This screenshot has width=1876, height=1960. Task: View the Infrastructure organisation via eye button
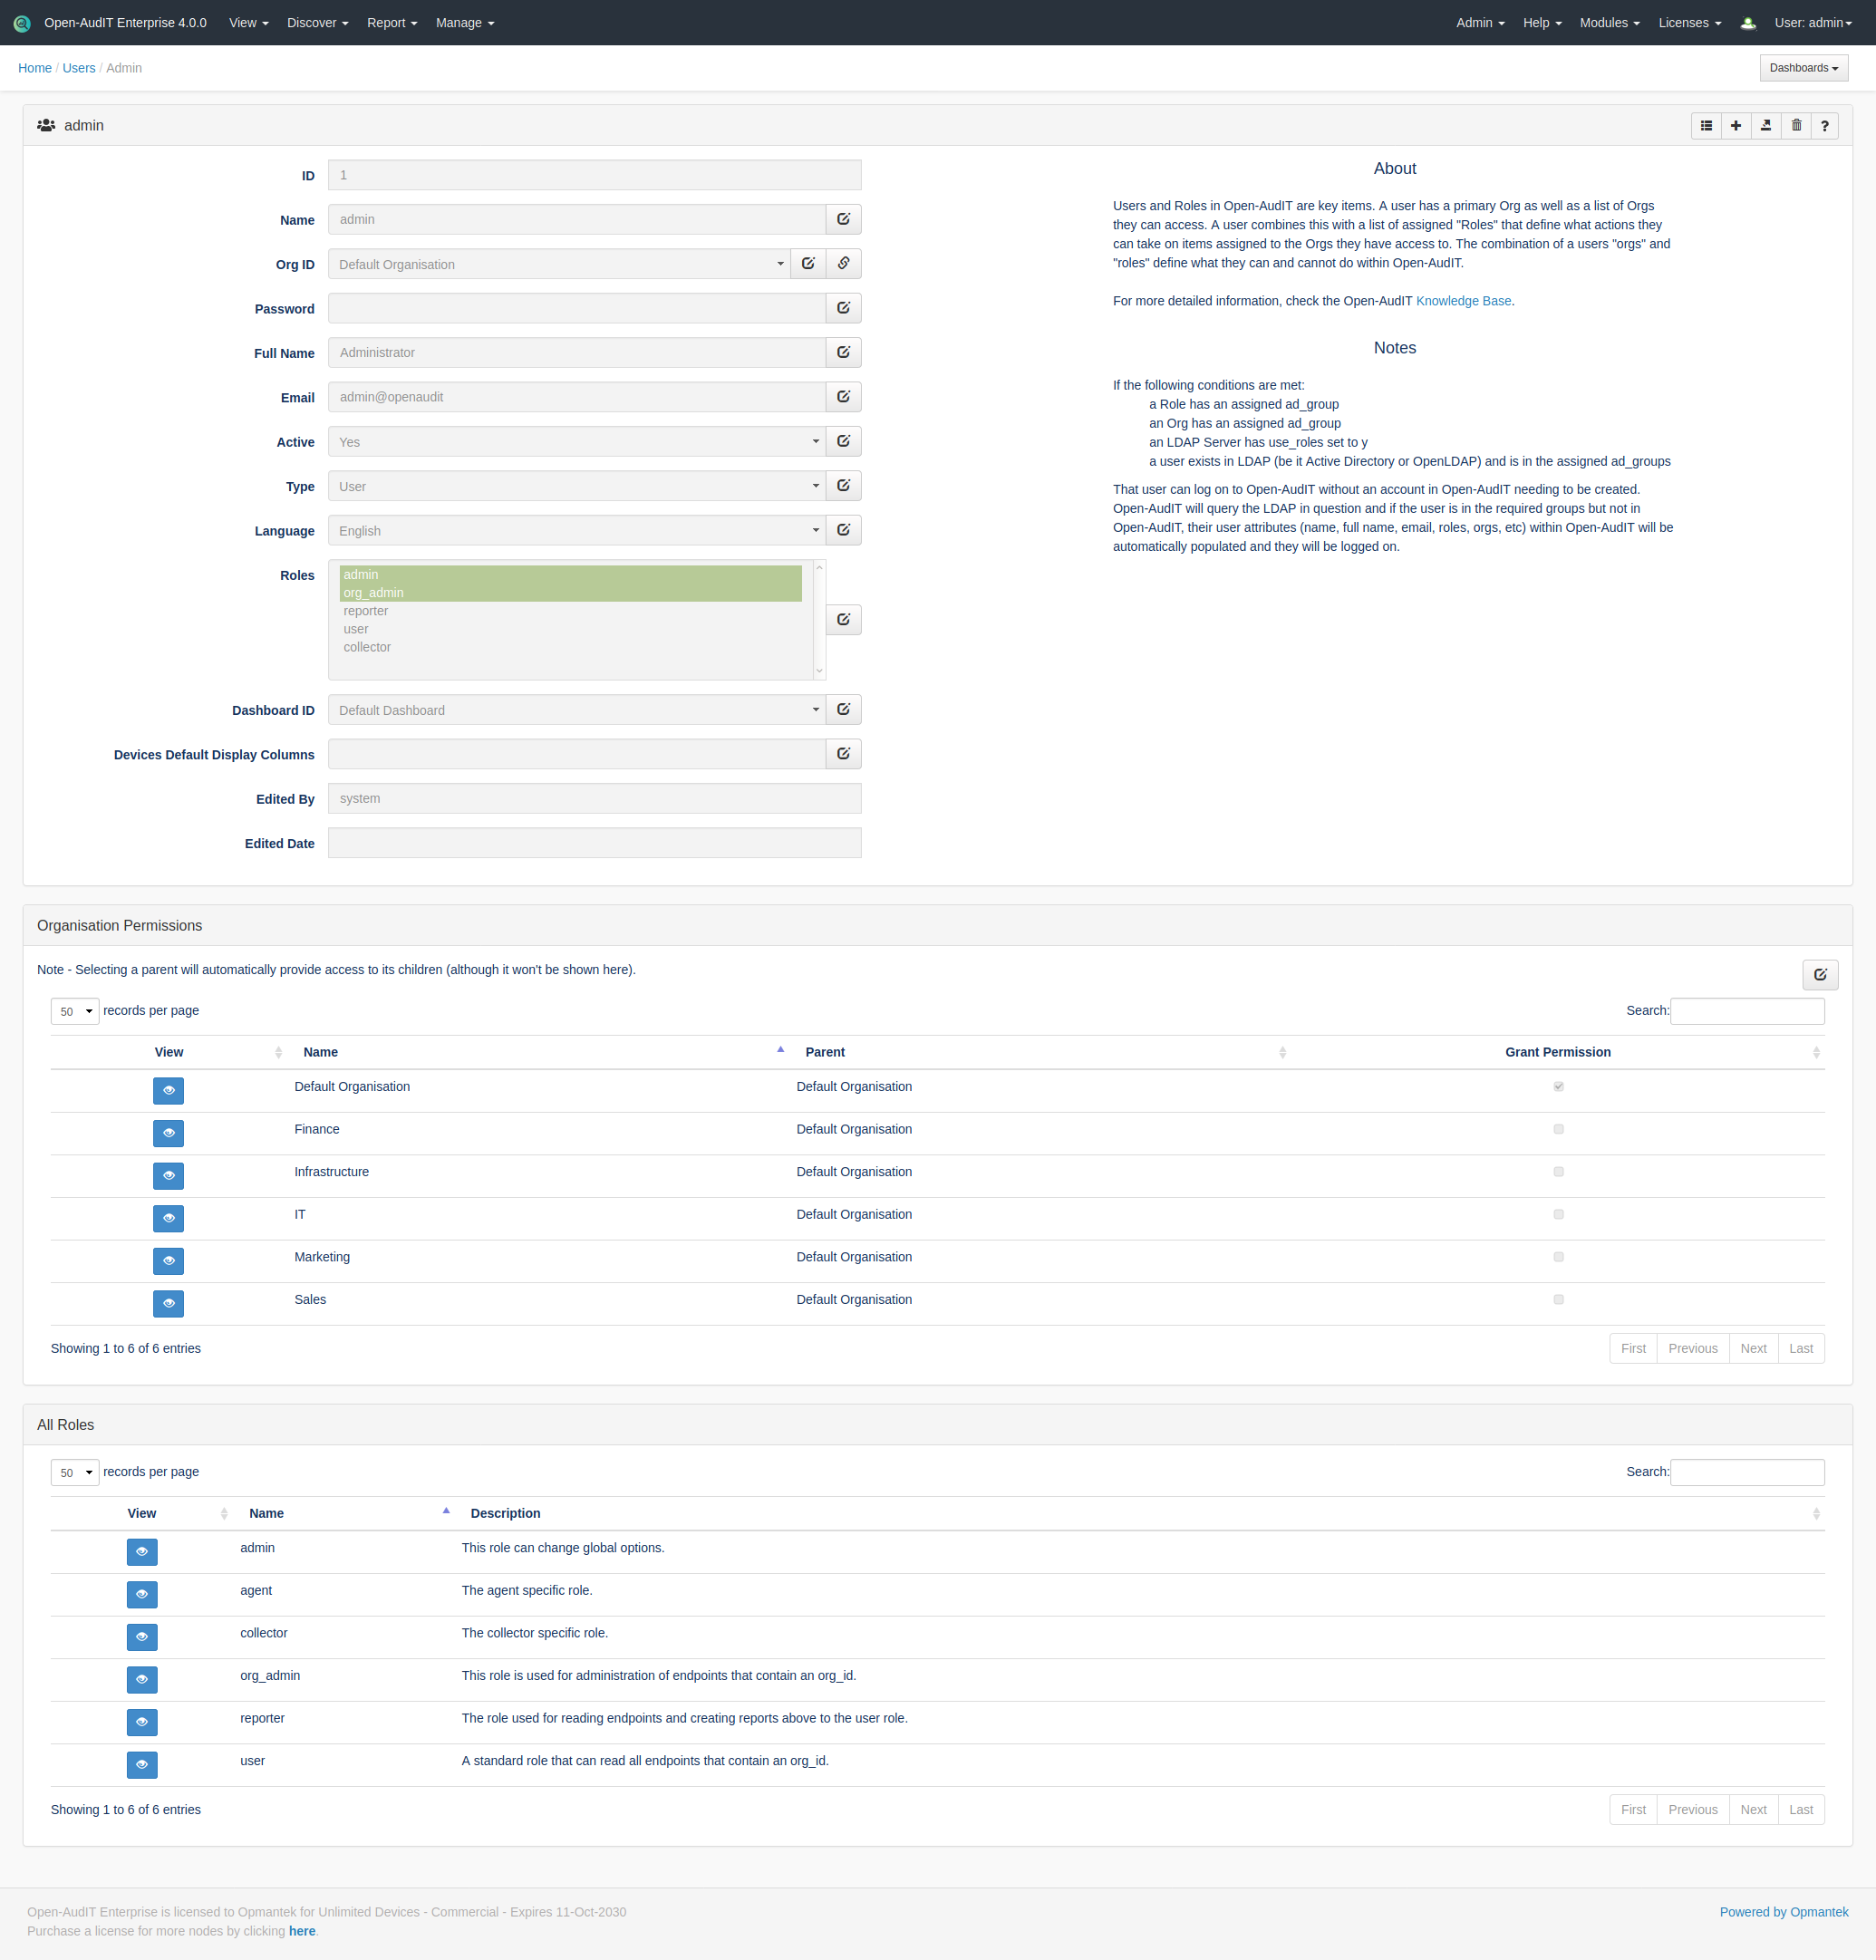(x=168, y=1176)
